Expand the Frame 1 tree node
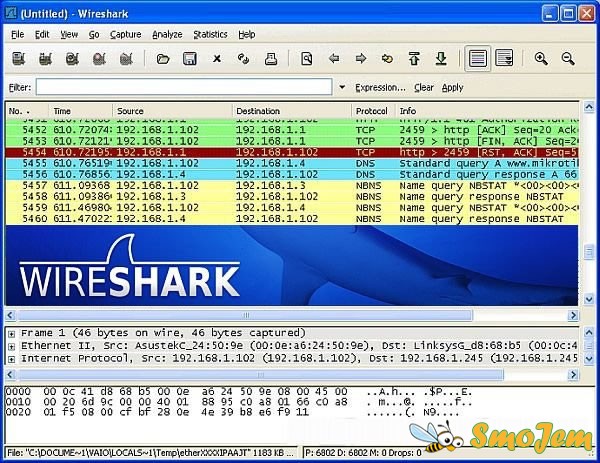 (11, 334)
